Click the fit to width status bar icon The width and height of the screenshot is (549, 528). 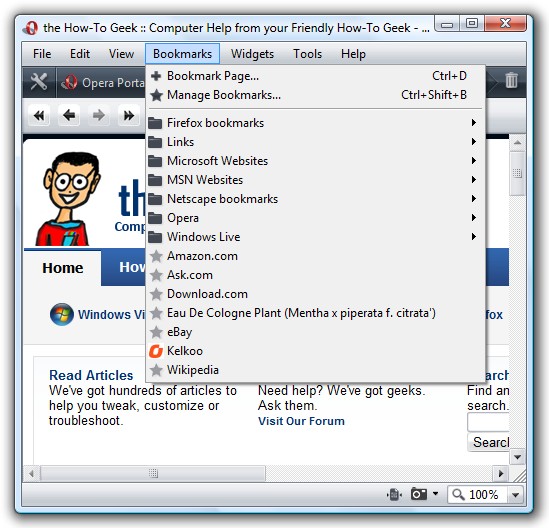(394, 494)
